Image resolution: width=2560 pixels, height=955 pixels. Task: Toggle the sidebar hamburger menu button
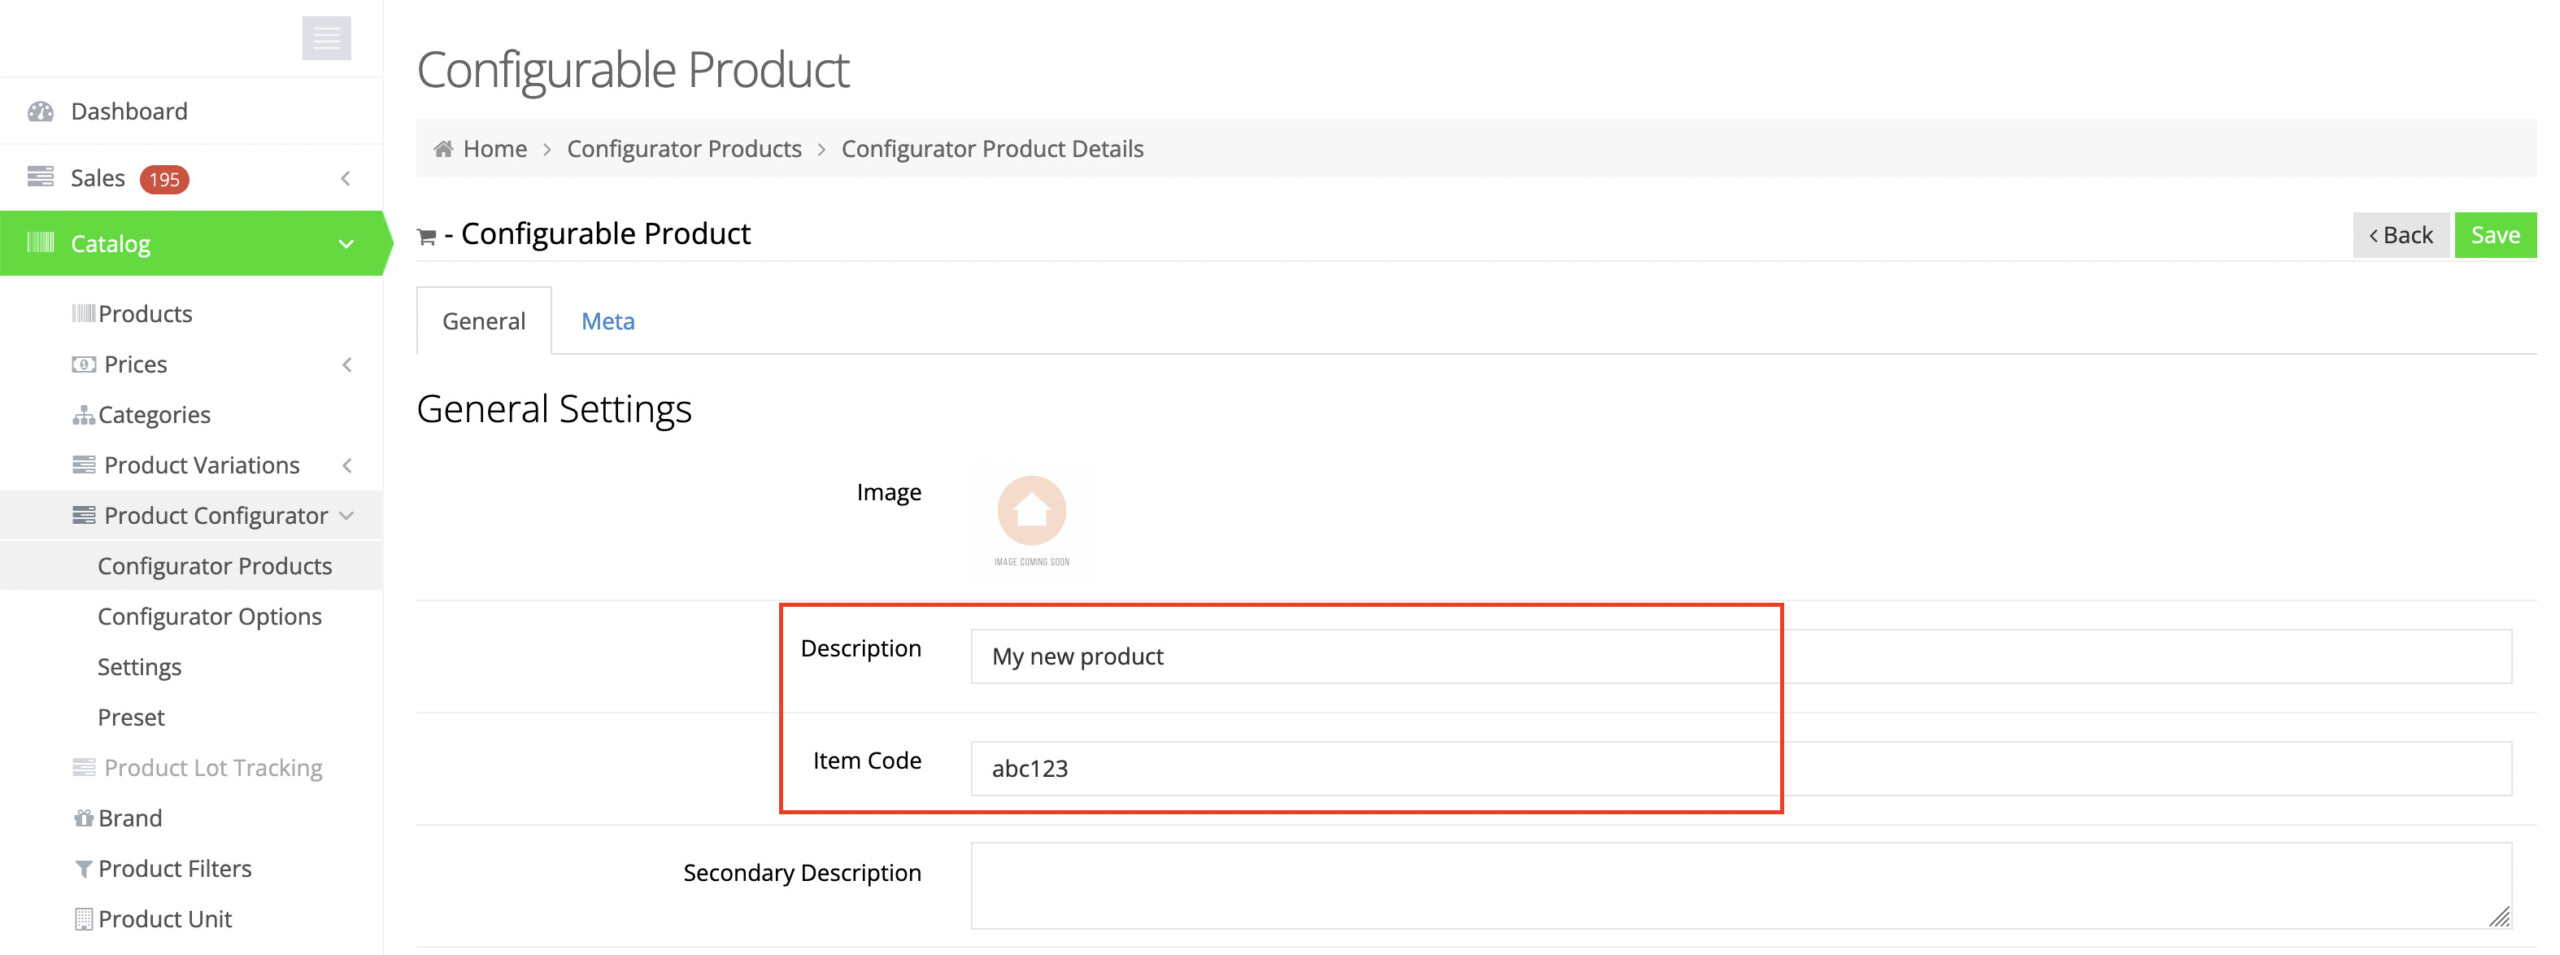click(x=326, y=38)
